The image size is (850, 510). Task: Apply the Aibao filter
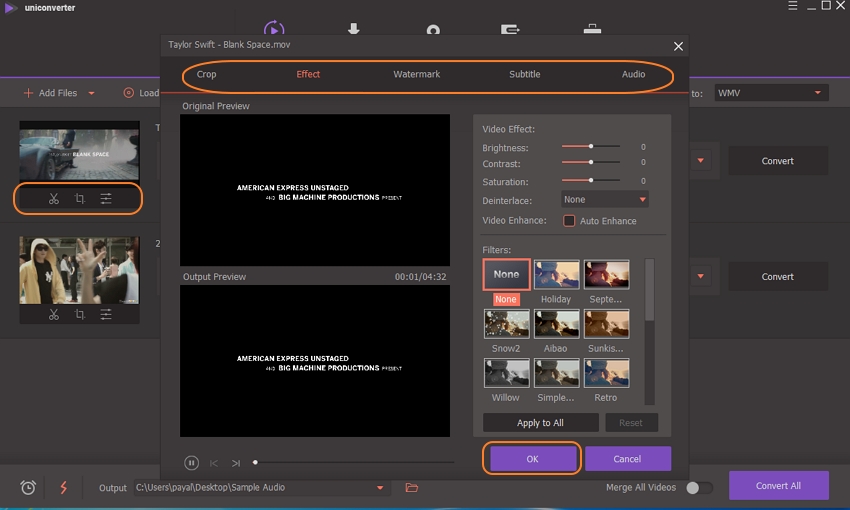pos(556,324)
